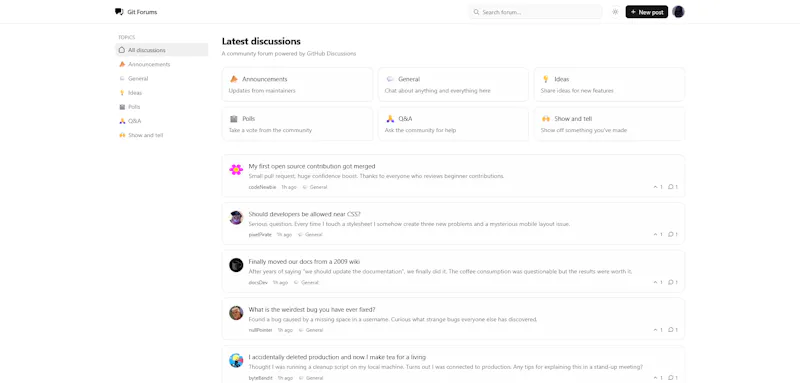This screenshot has height=383, width=800.
Task: View comments on open source contribution post
Action: [x=673, y=187]
